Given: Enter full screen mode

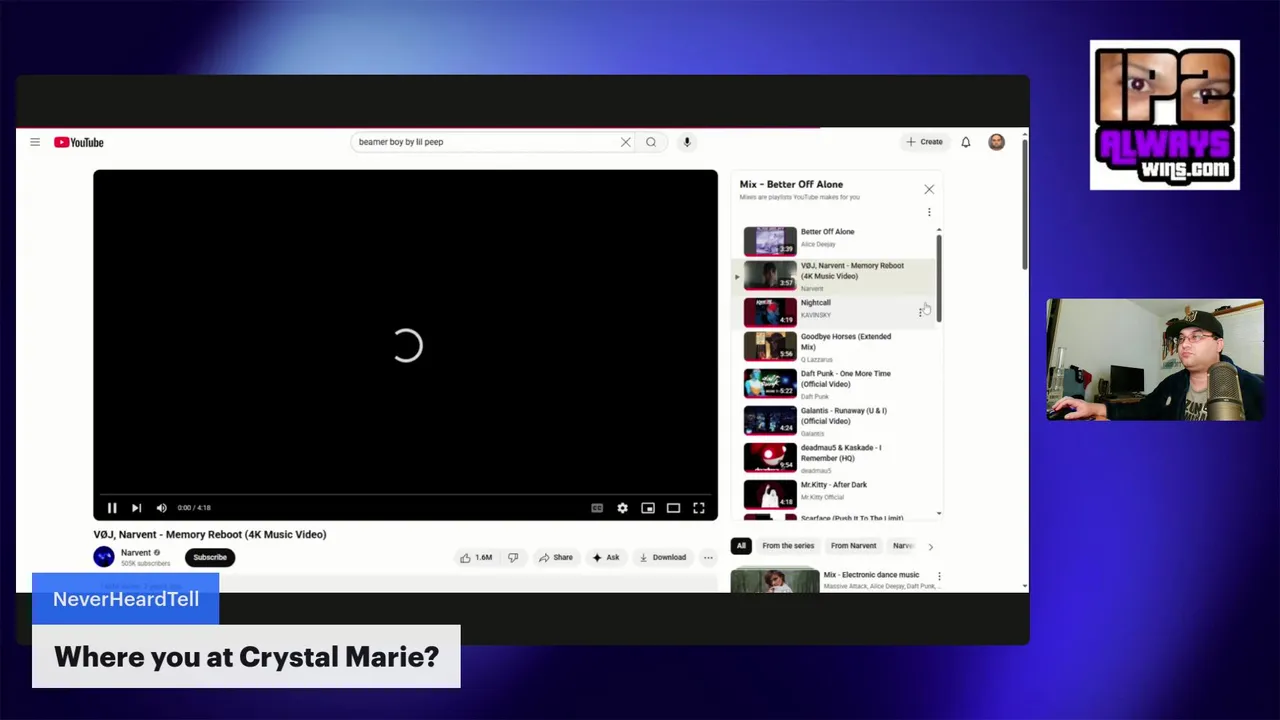Looking at the screenshot, I should 699,508.
